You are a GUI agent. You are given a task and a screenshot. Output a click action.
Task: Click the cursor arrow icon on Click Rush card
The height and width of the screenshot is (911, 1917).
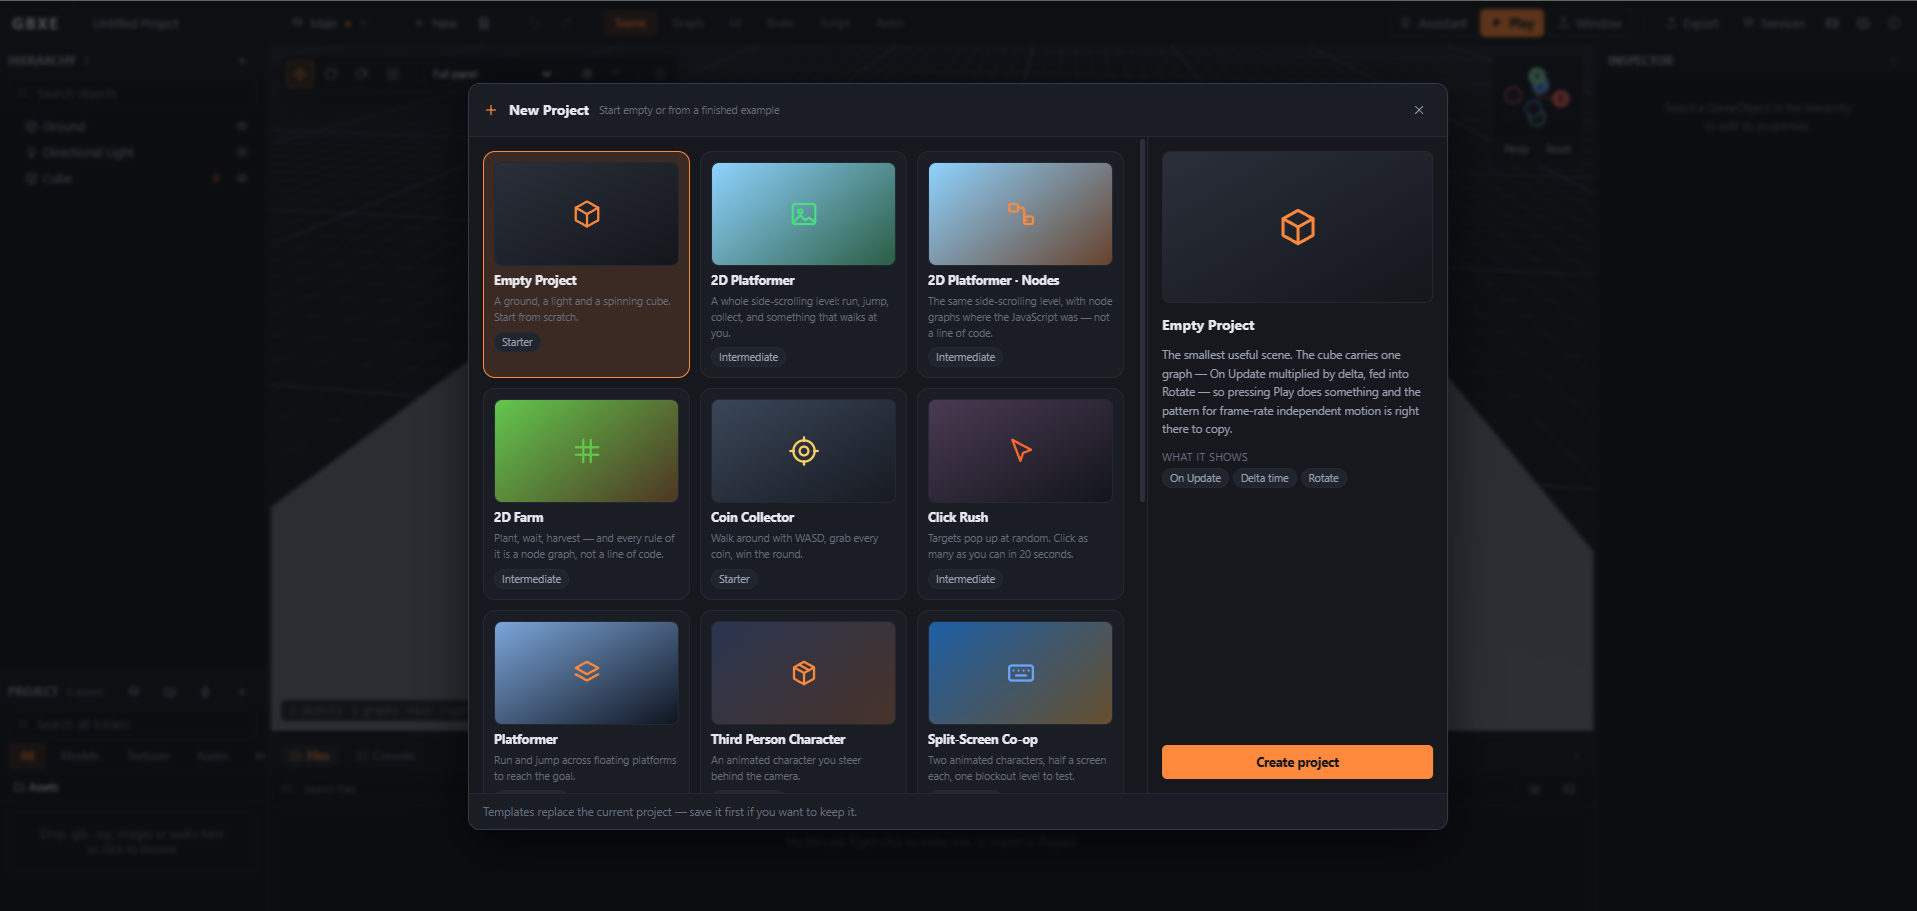click(1021, 451)
